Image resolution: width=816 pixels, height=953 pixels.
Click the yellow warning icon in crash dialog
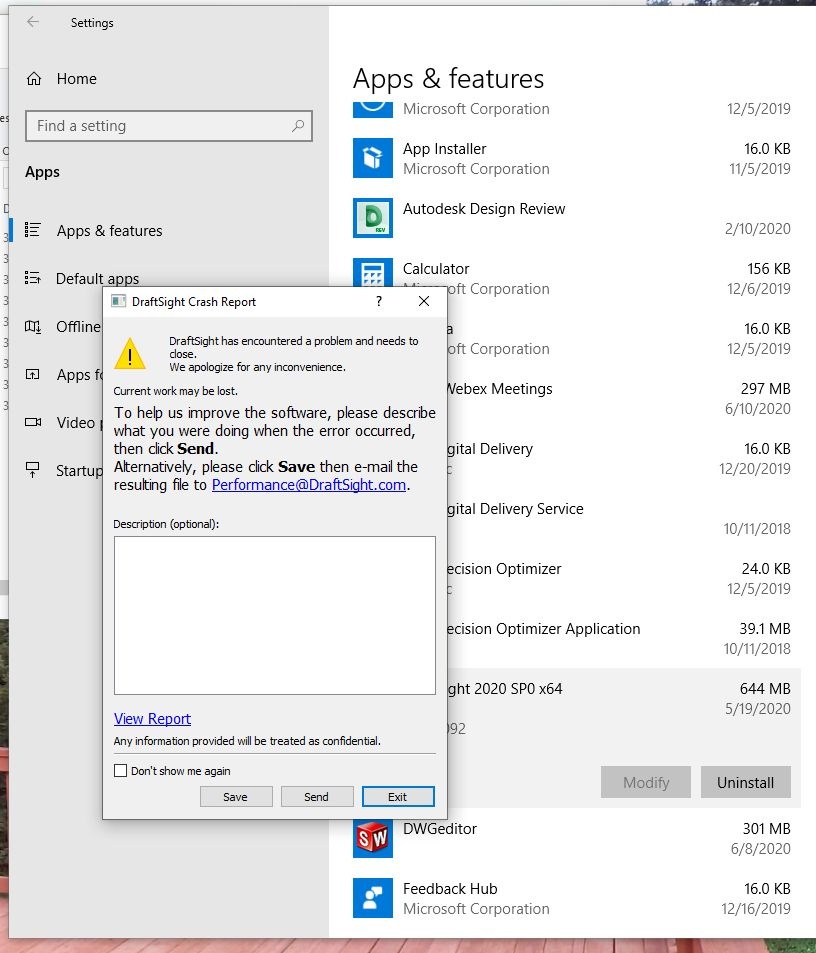pyautogui.click(x=129, y=354)
